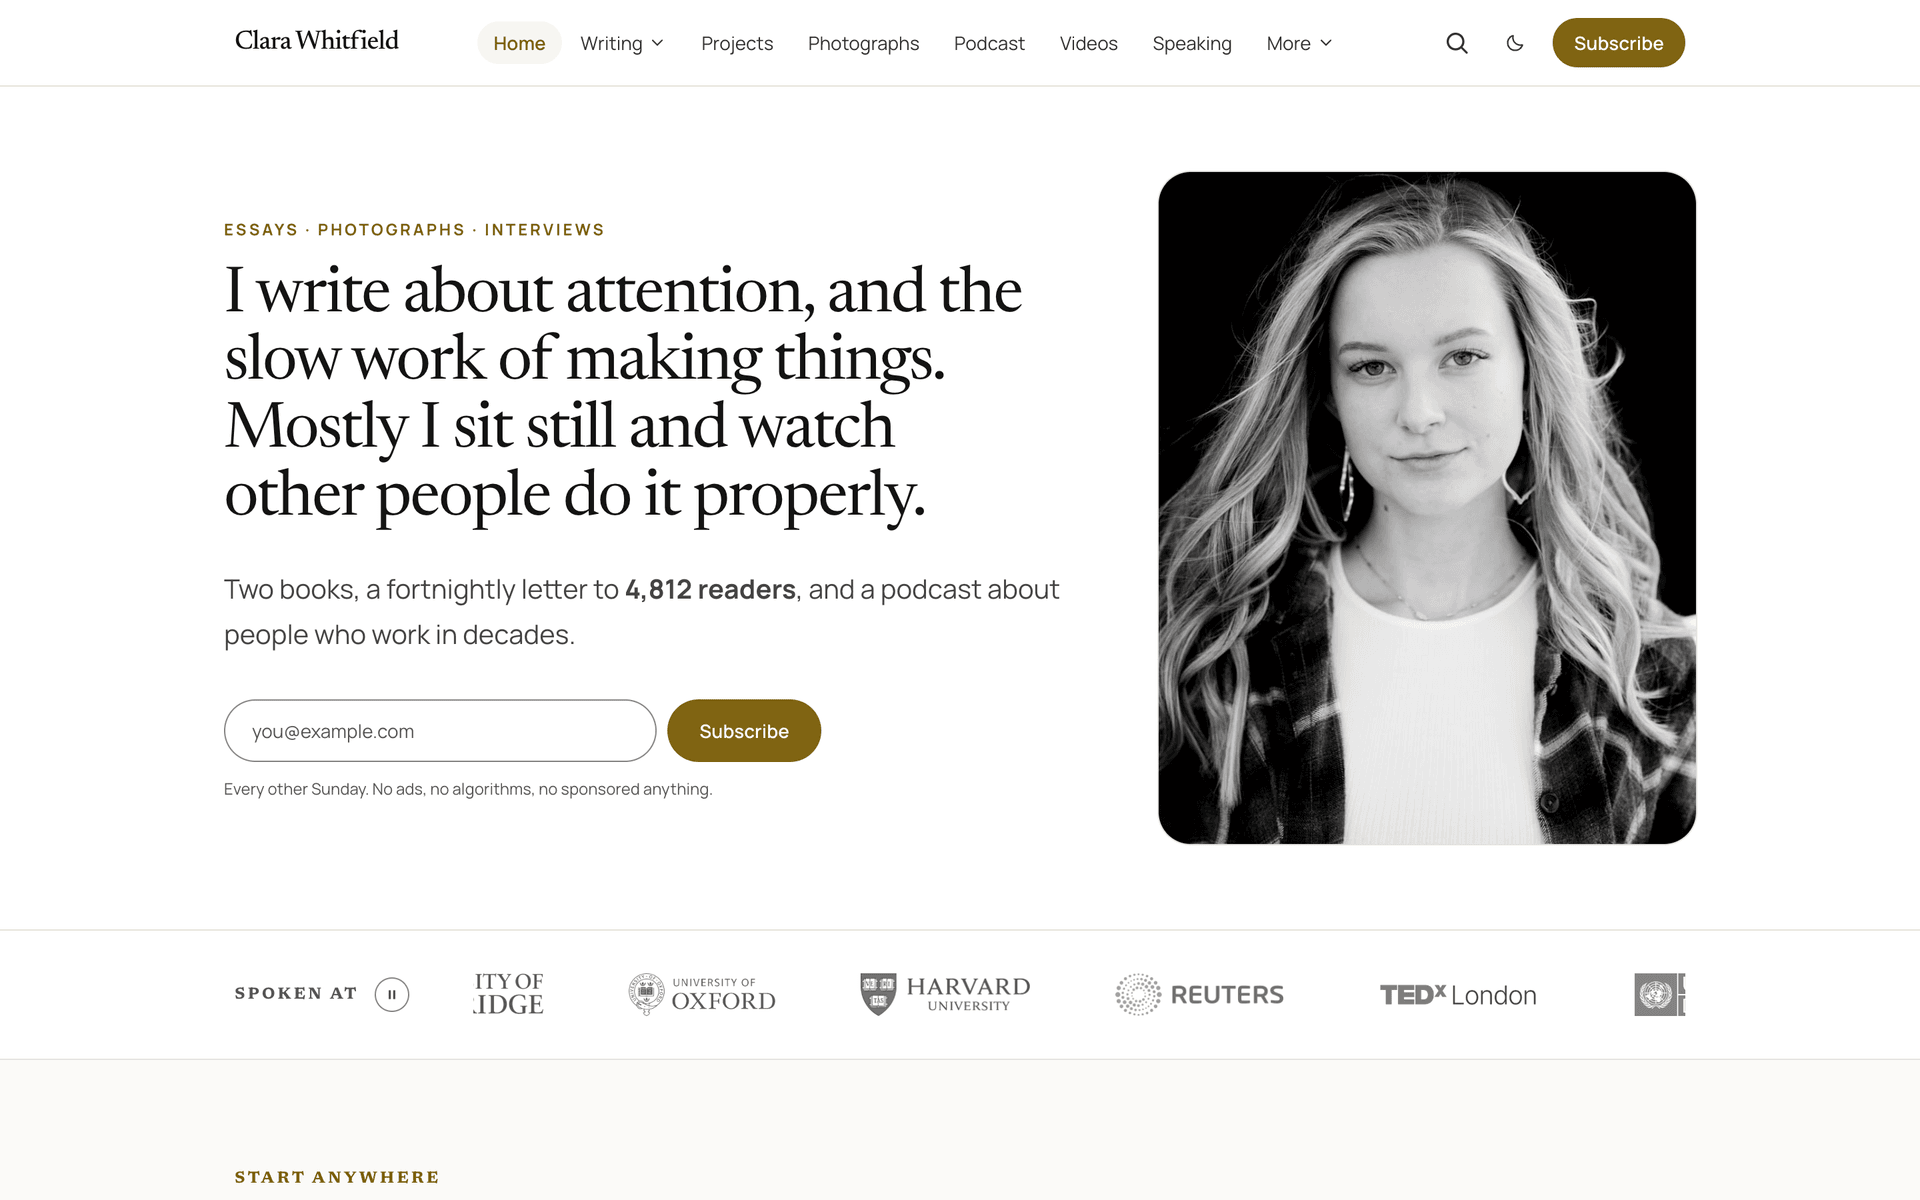1920x1200 pixels.
Task: Open the Videos page
Action: click(x=1088, y=43)
